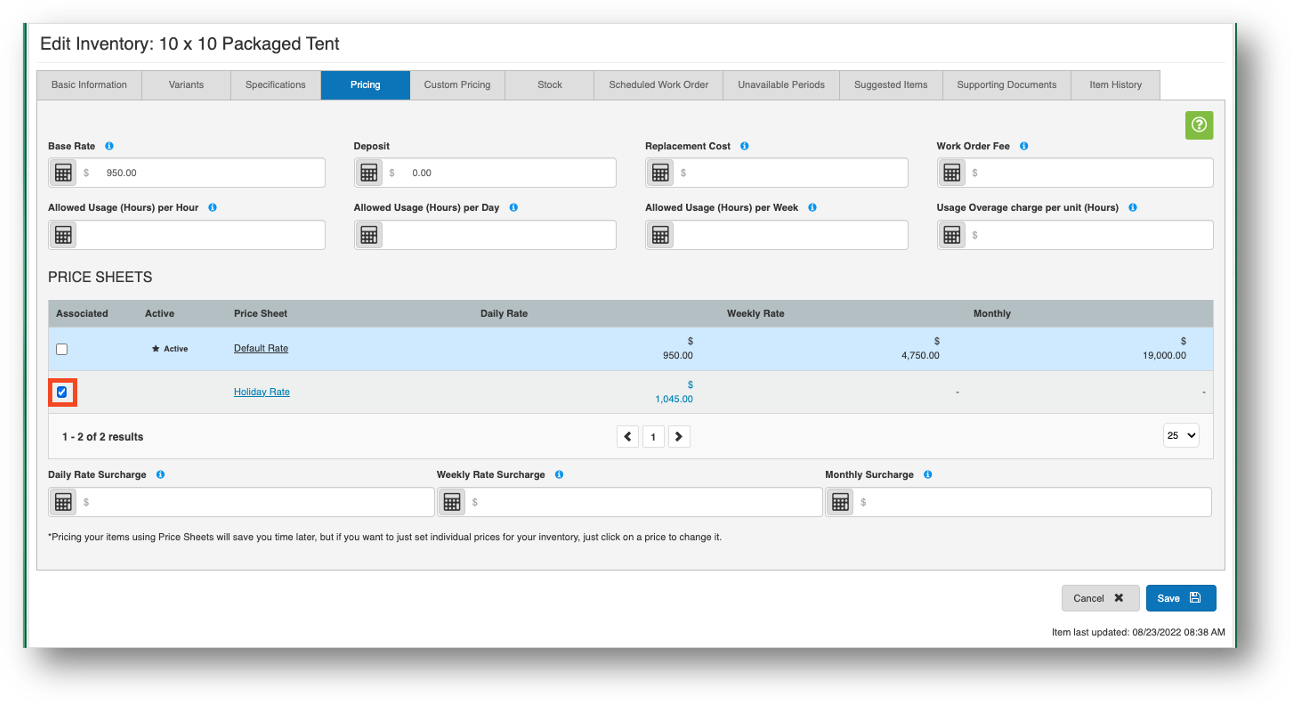This screenshot has height=702, width=1291.
Task: Save the inventory changes
Action: [1180, 598]
